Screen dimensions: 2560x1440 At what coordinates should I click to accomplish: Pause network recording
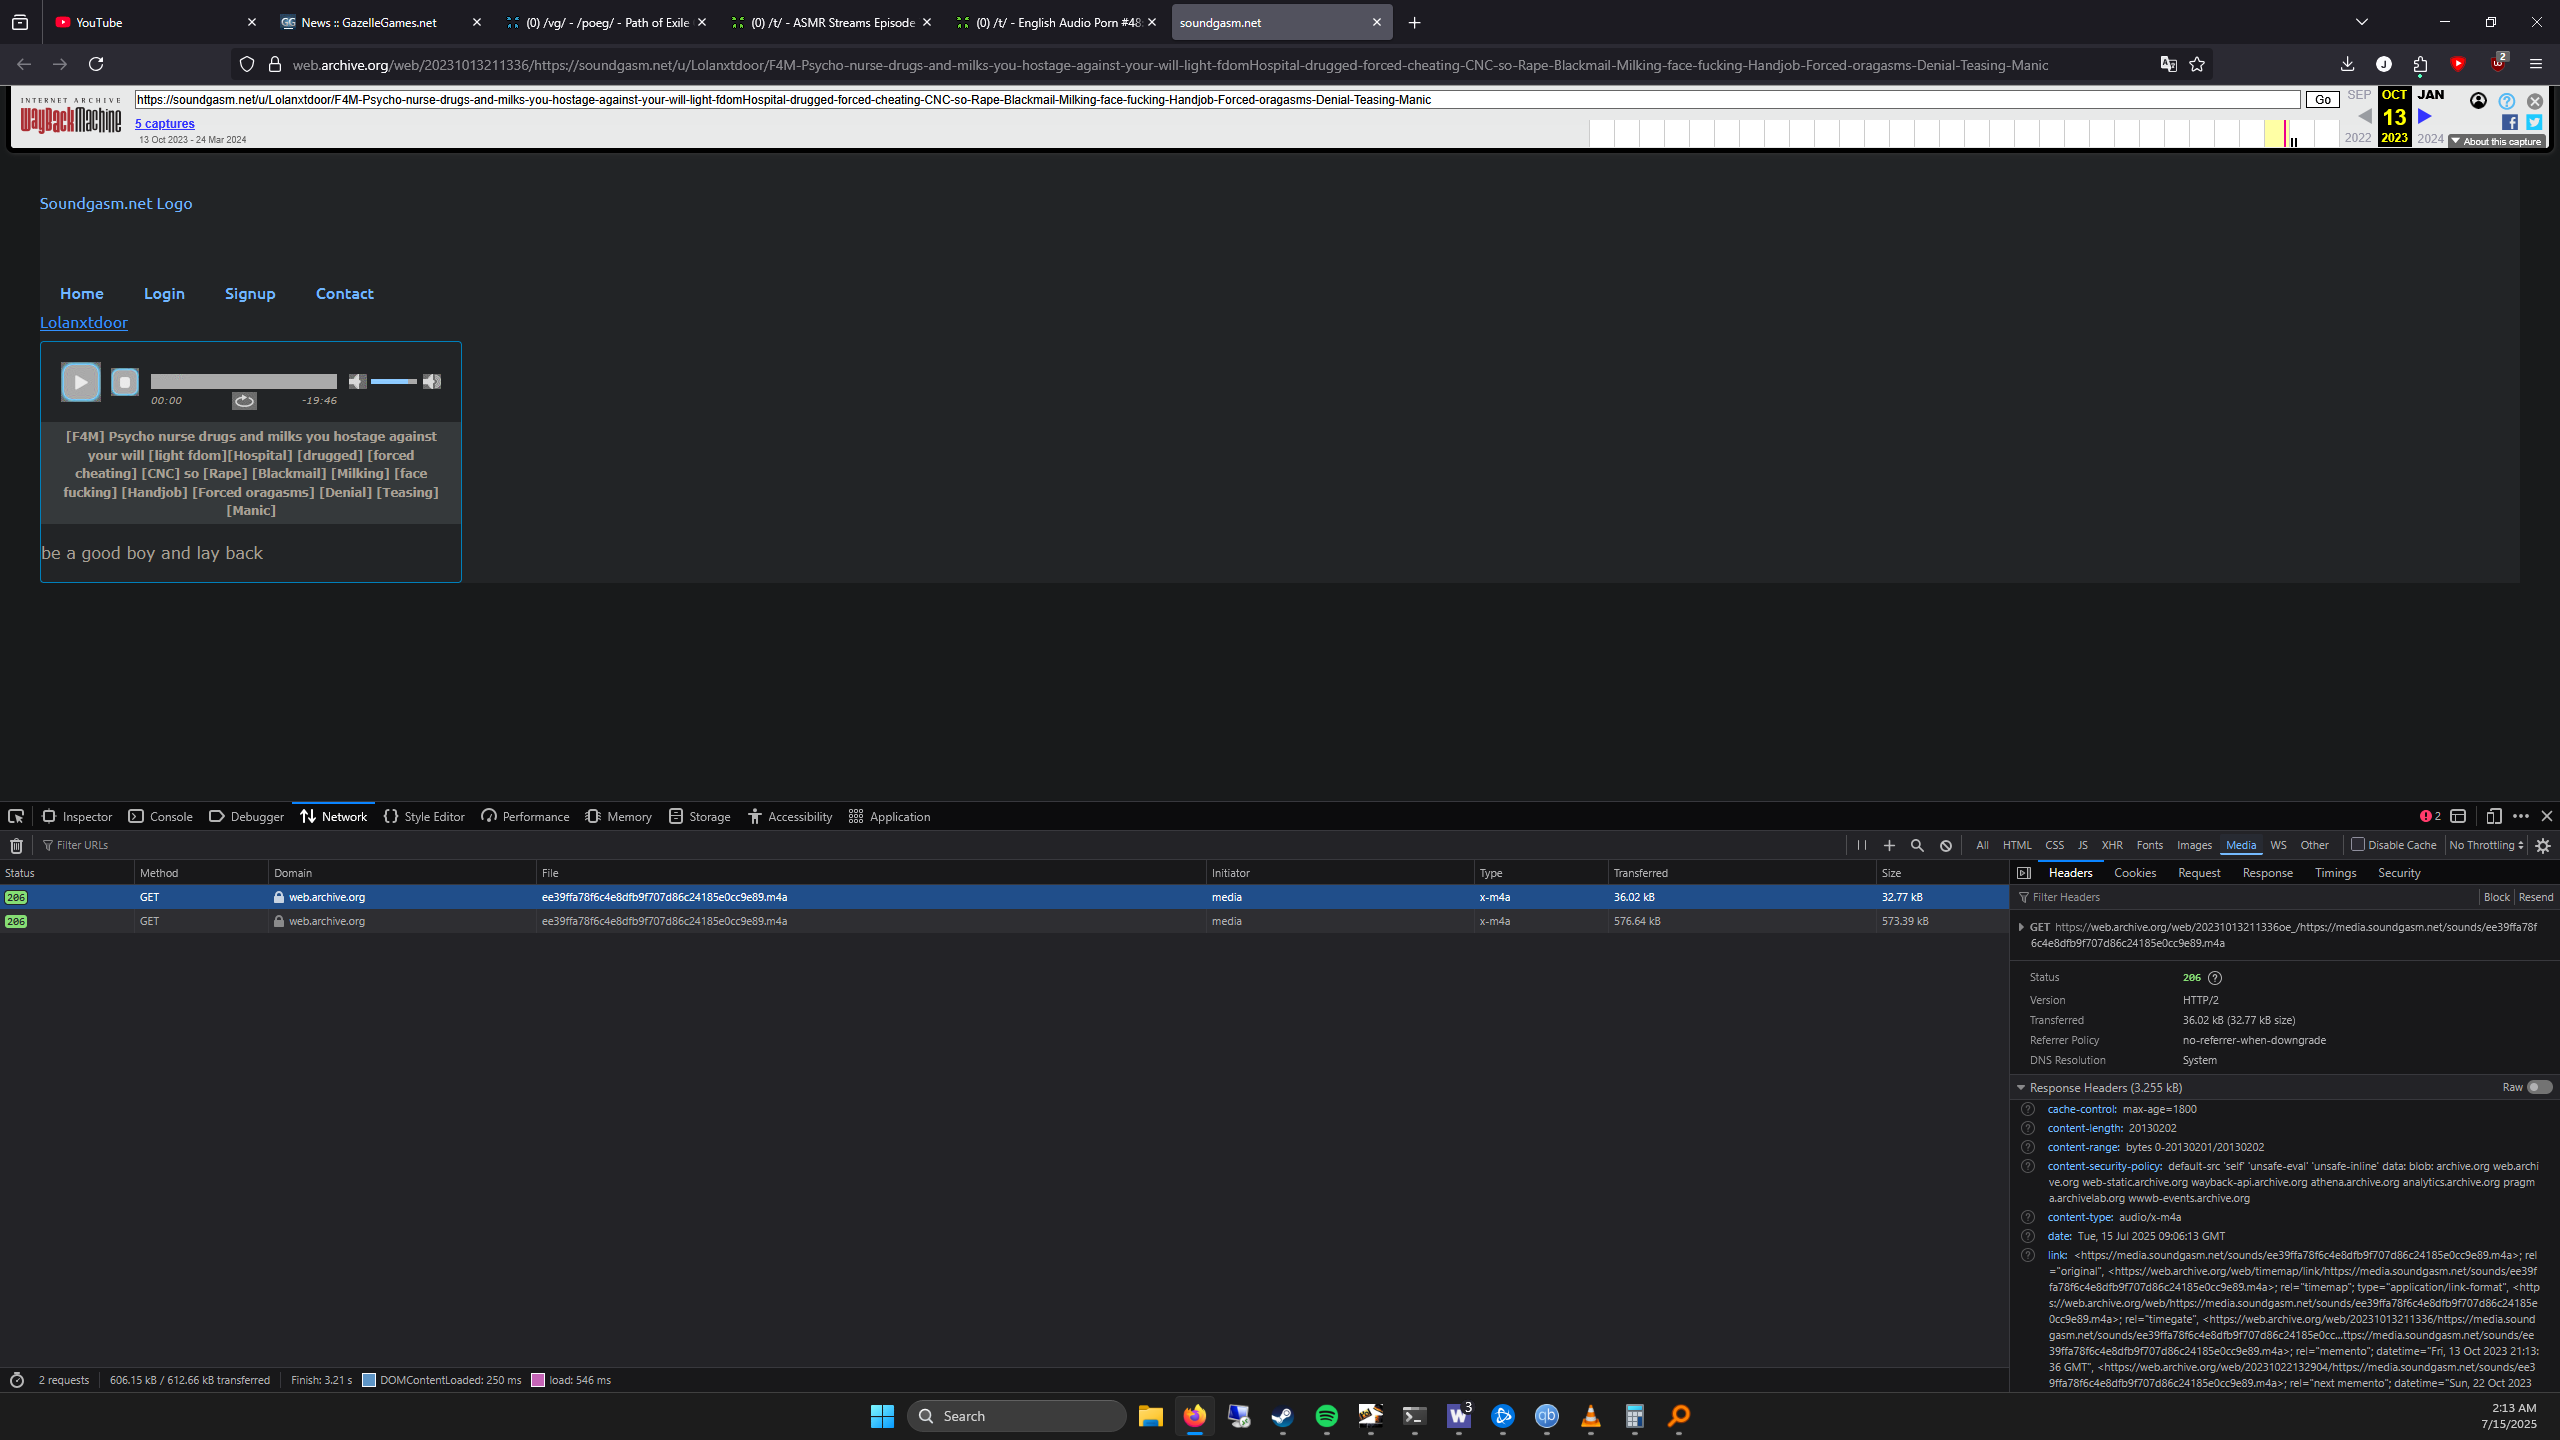(x=1862, y=845)
